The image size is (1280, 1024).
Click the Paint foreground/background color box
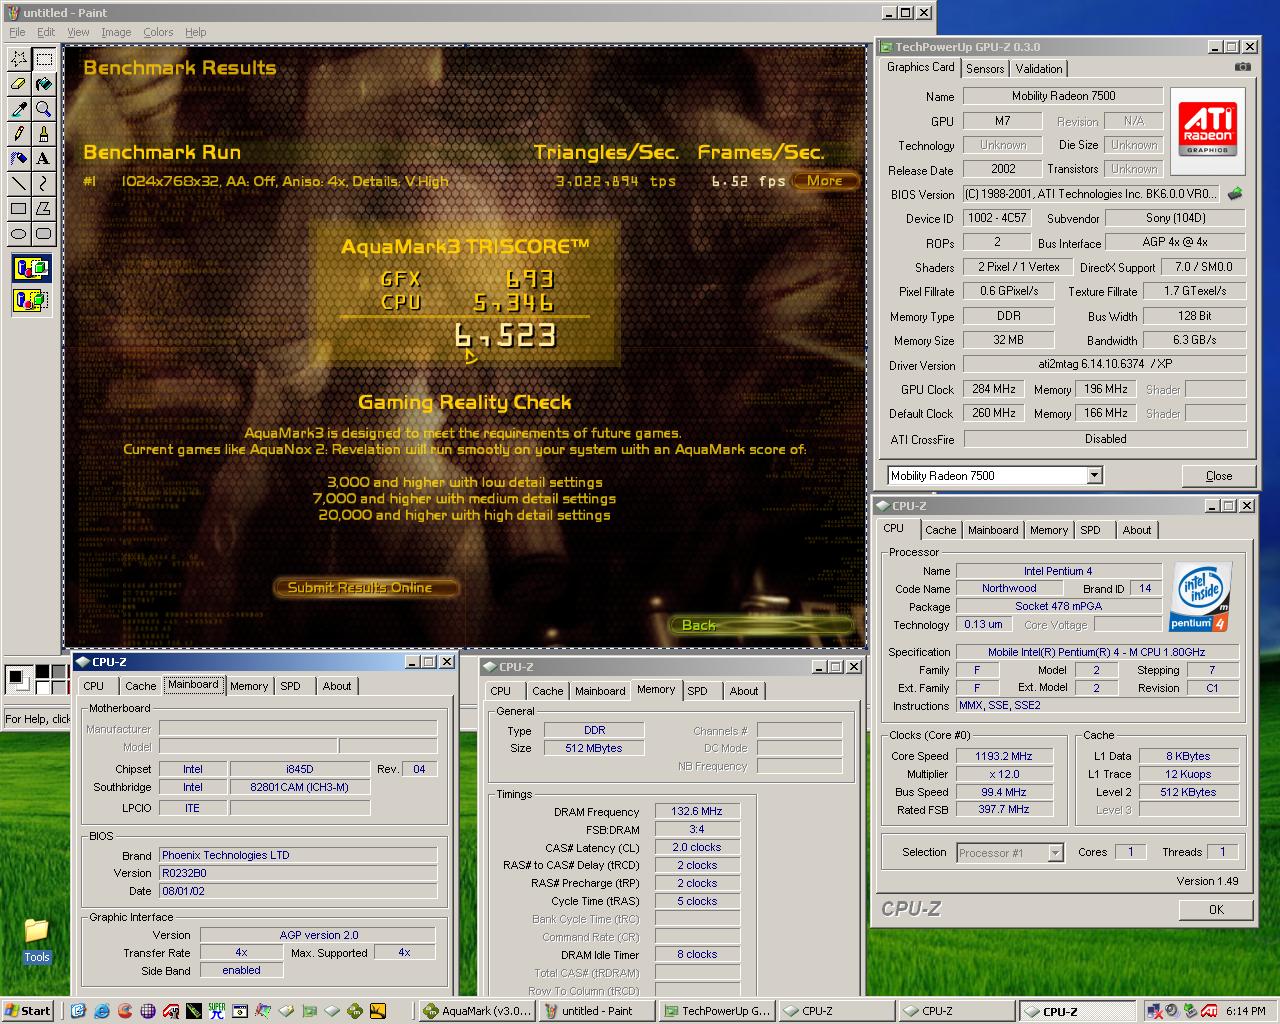click(19, 679)
